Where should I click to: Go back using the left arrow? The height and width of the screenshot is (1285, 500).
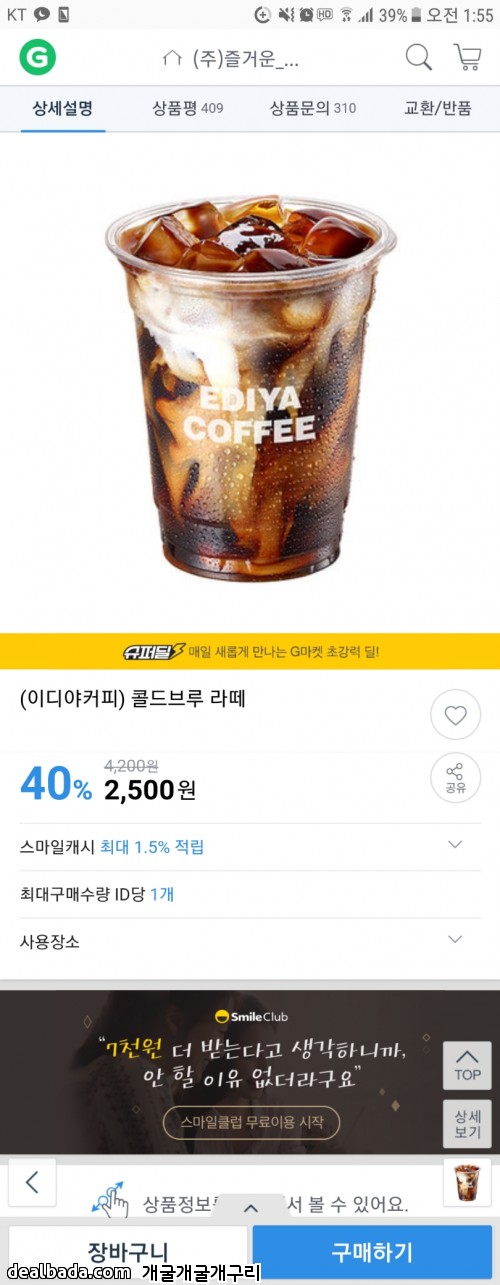32,1182
